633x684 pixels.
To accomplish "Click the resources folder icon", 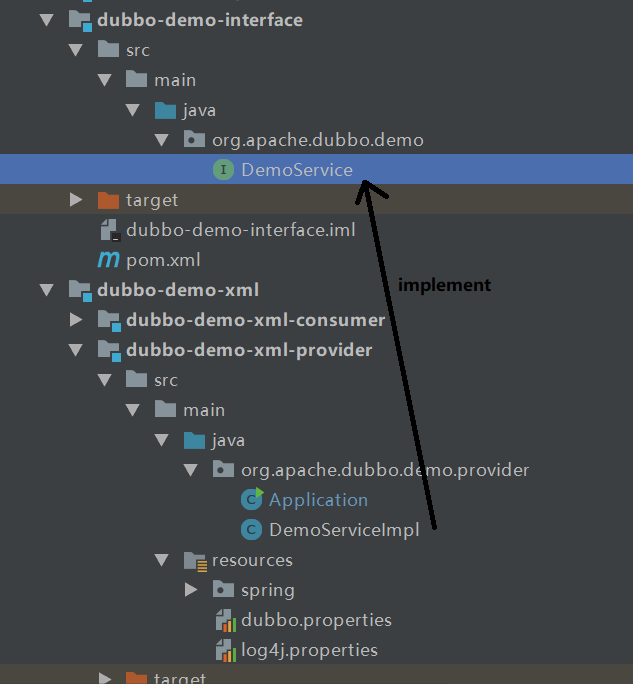I will pos(195,561).
